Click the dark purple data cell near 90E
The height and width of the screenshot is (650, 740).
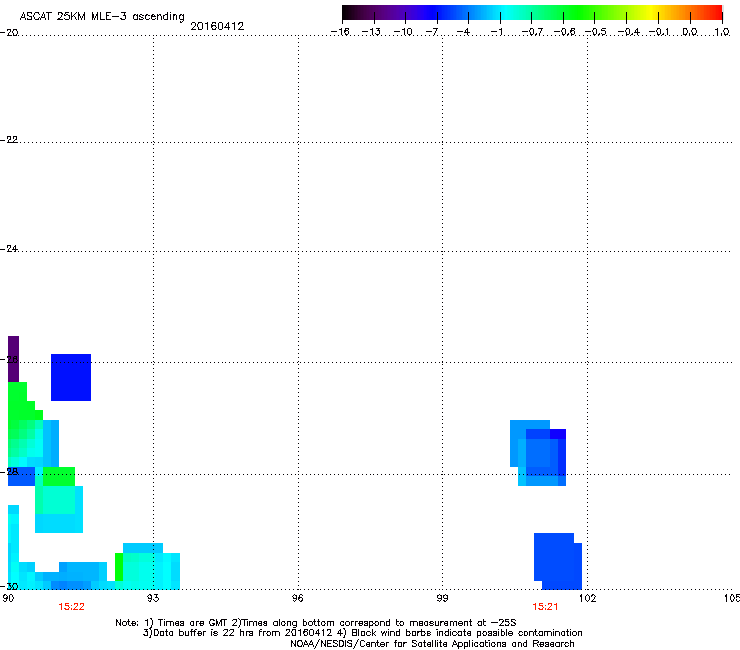13,359
